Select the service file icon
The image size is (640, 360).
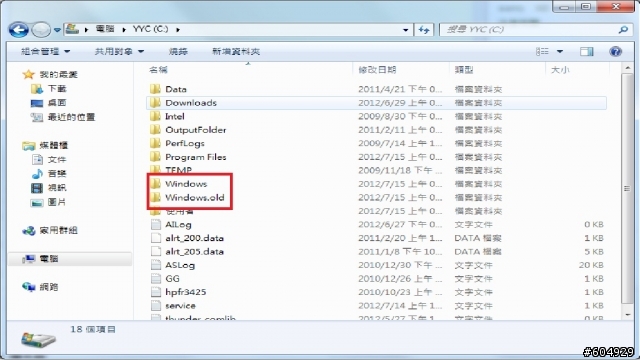pos(156,305)
